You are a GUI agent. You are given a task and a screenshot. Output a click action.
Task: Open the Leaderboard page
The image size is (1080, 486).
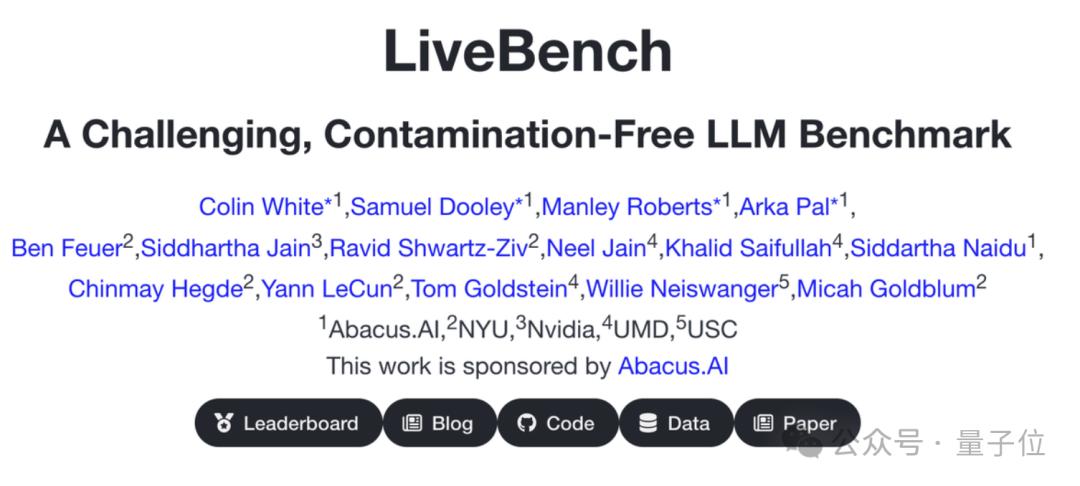(288, 423)
